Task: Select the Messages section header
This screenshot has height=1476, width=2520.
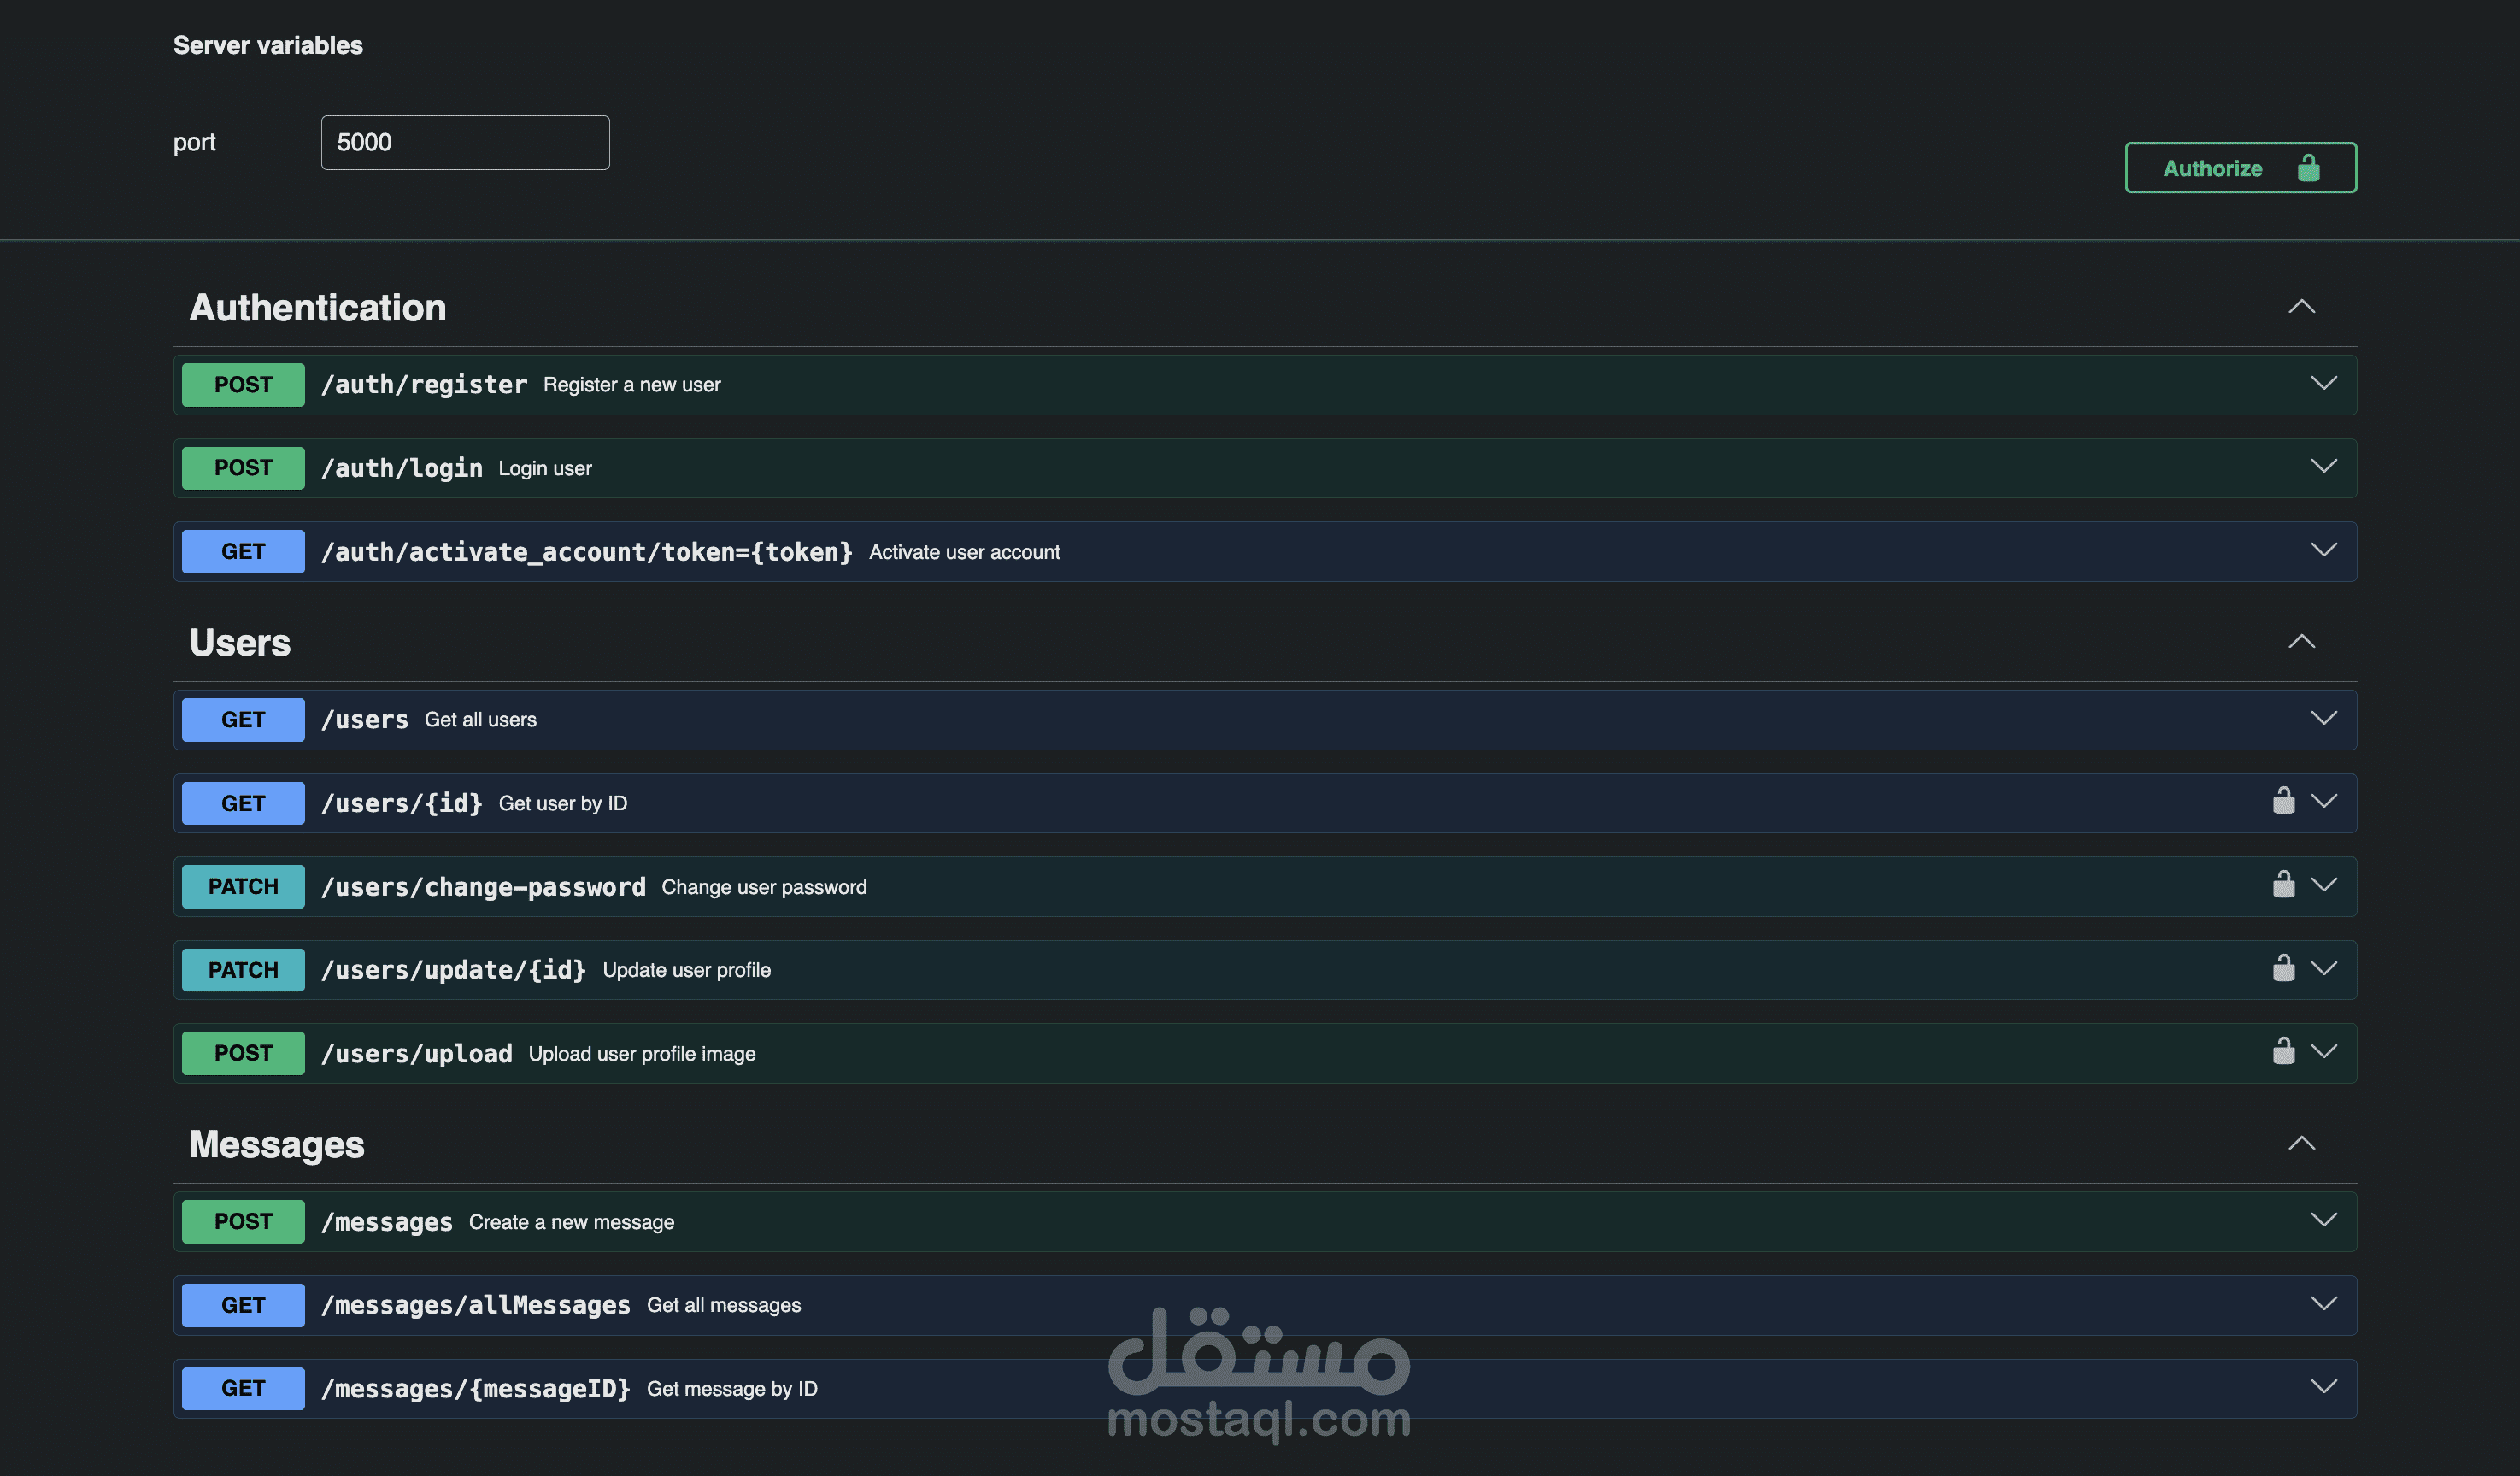Action: click(277, 1144)
